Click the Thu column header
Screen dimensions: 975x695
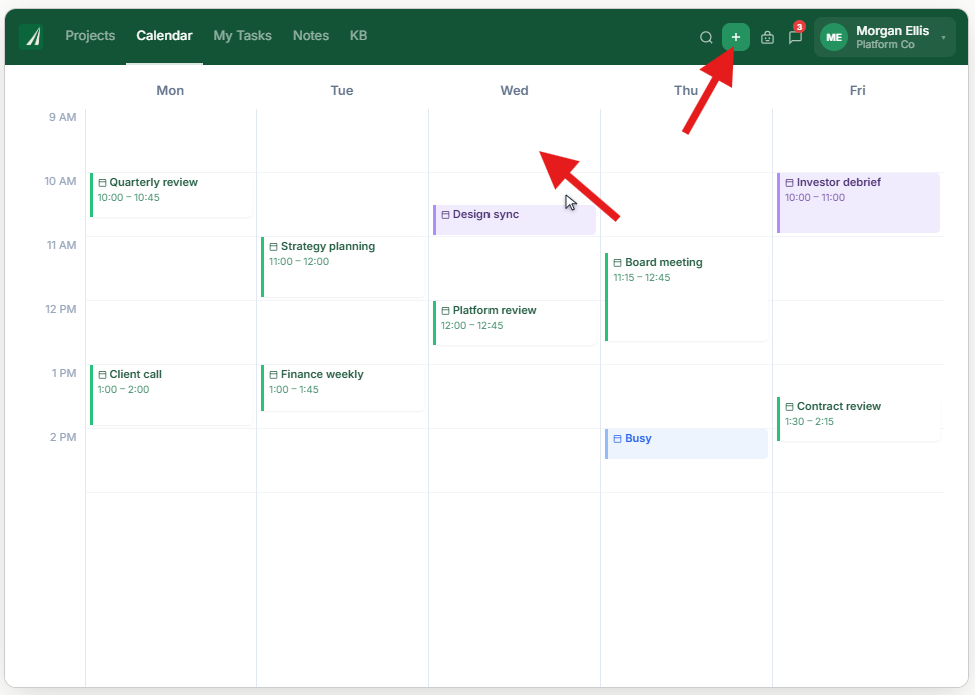click(x=686, y=90)
